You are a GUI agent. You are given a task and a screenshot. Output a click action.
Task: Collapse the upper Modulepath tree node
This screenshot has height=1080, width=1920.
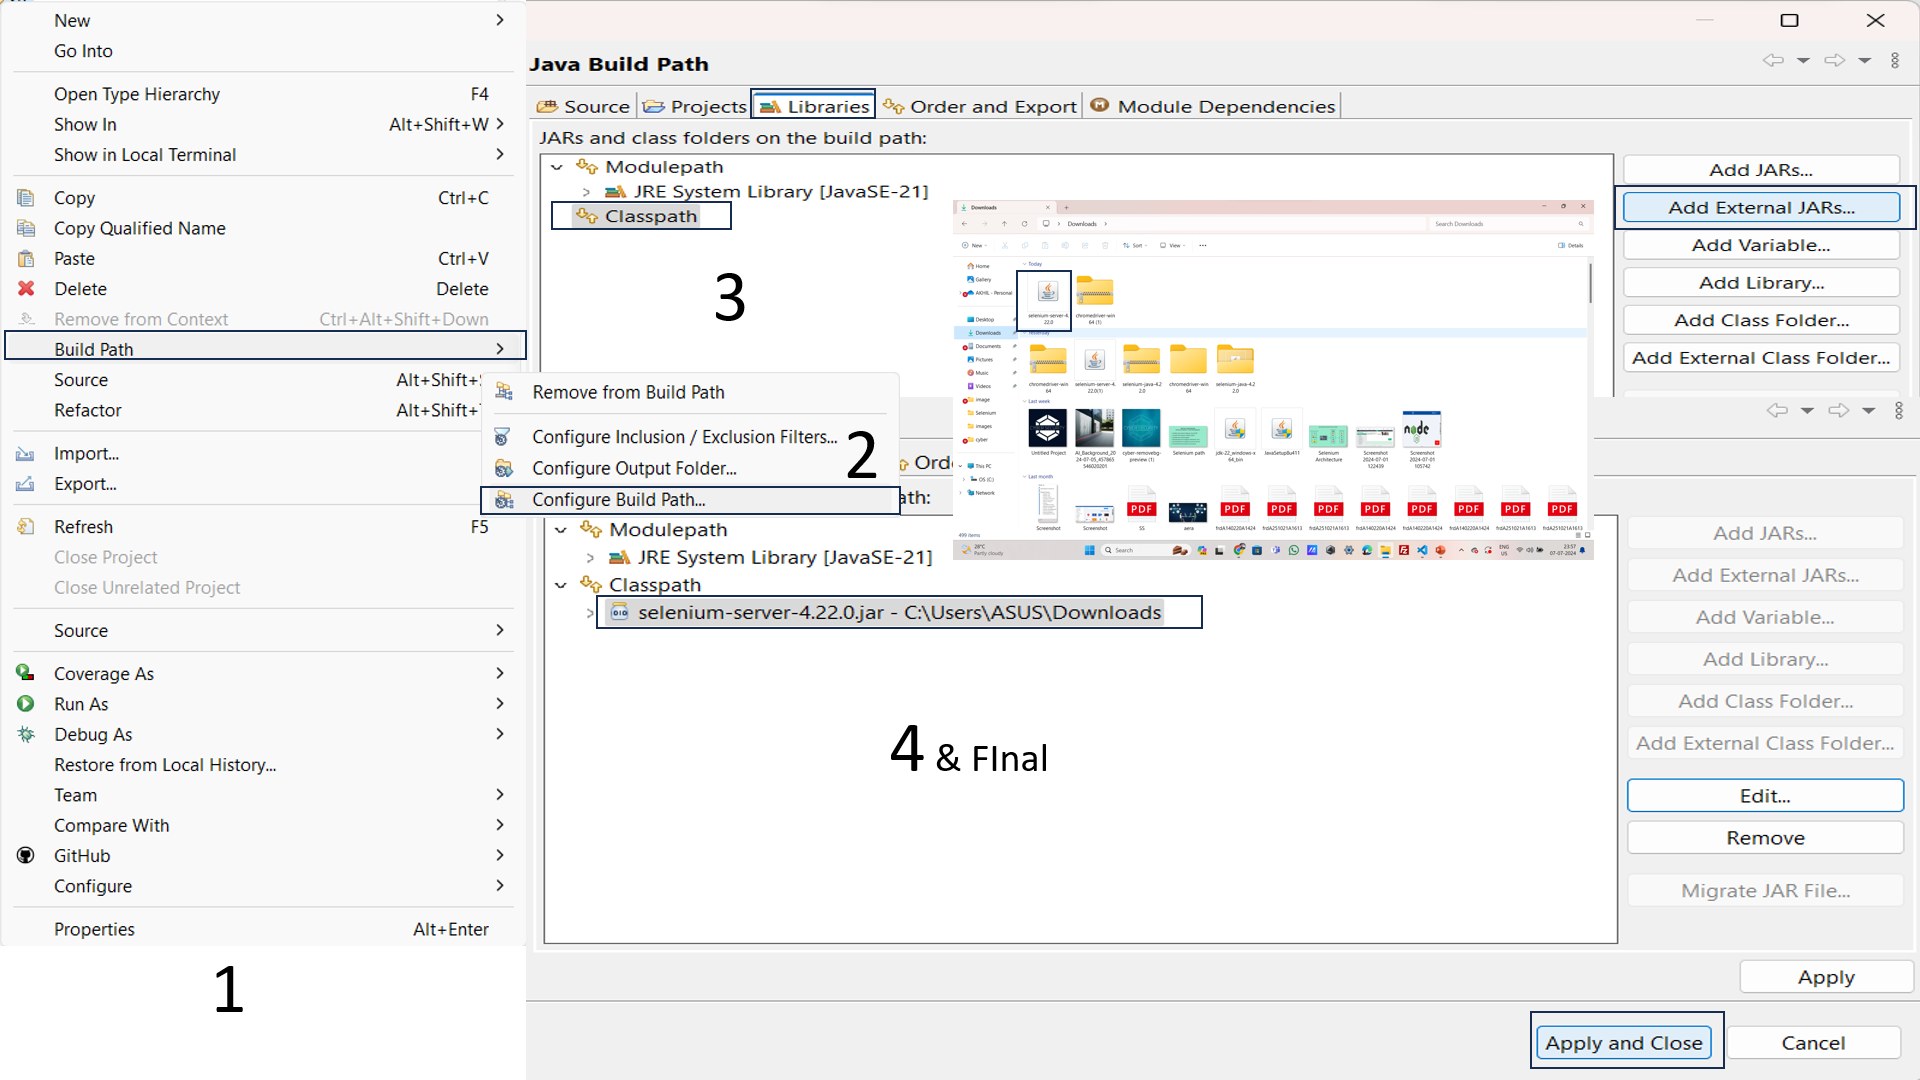pos(557,167)
